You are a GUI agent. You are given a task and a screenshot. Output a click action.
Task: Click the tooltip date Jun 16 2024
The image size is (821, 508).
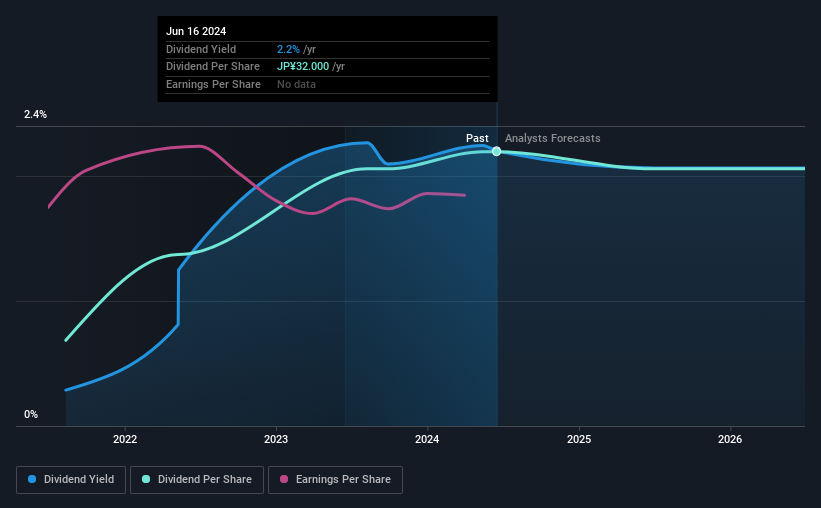[196, 31]
